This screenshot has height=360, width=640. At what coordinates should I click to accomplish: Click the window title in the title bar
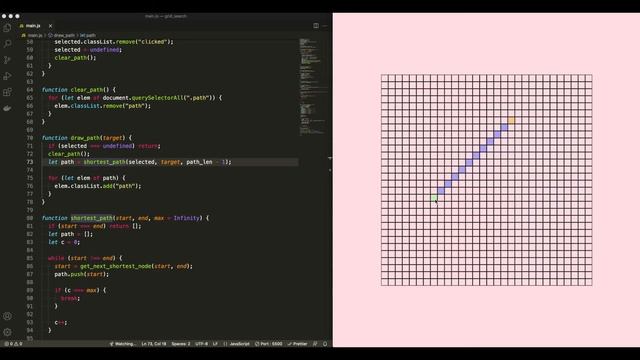(x=166, y=16)
